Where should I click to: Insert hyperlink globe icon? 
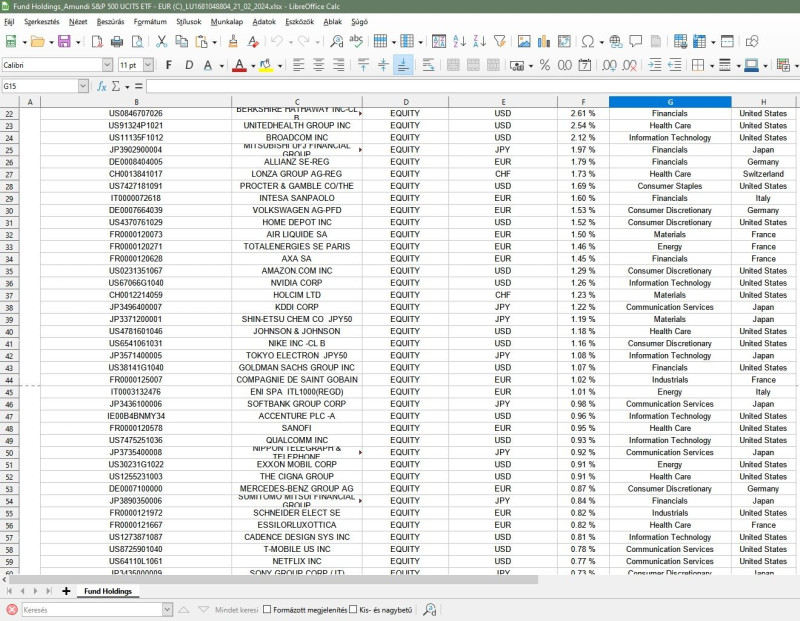pos(615,41)
